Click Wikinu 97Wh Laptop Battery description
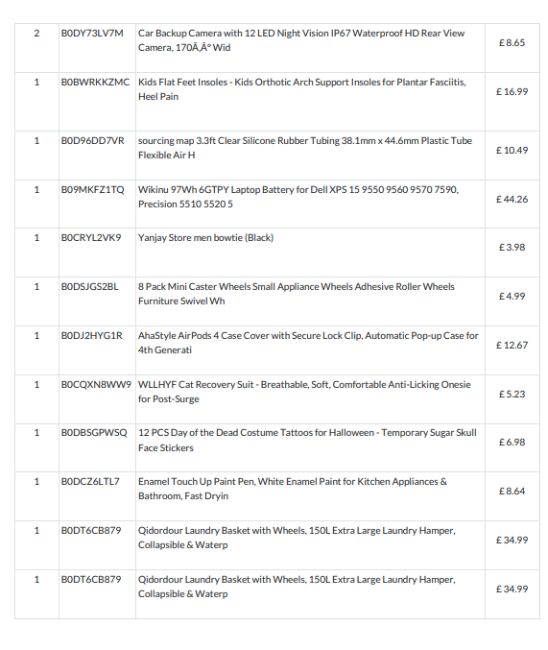Viewport: 548px width, 650px height. (298, 196)
